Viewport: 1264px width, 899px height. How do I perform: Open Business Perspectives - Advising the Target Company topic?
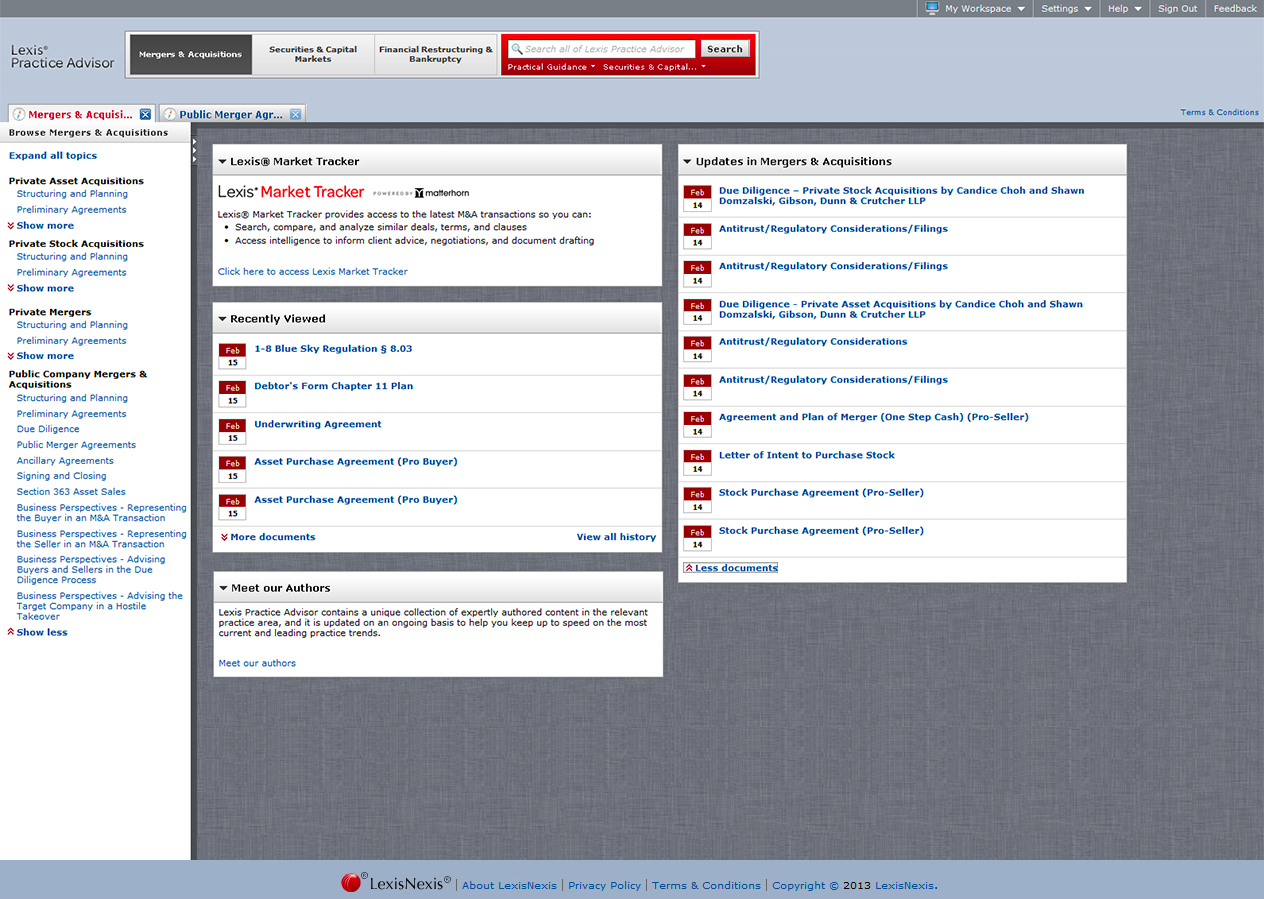(x=100, y=606)
